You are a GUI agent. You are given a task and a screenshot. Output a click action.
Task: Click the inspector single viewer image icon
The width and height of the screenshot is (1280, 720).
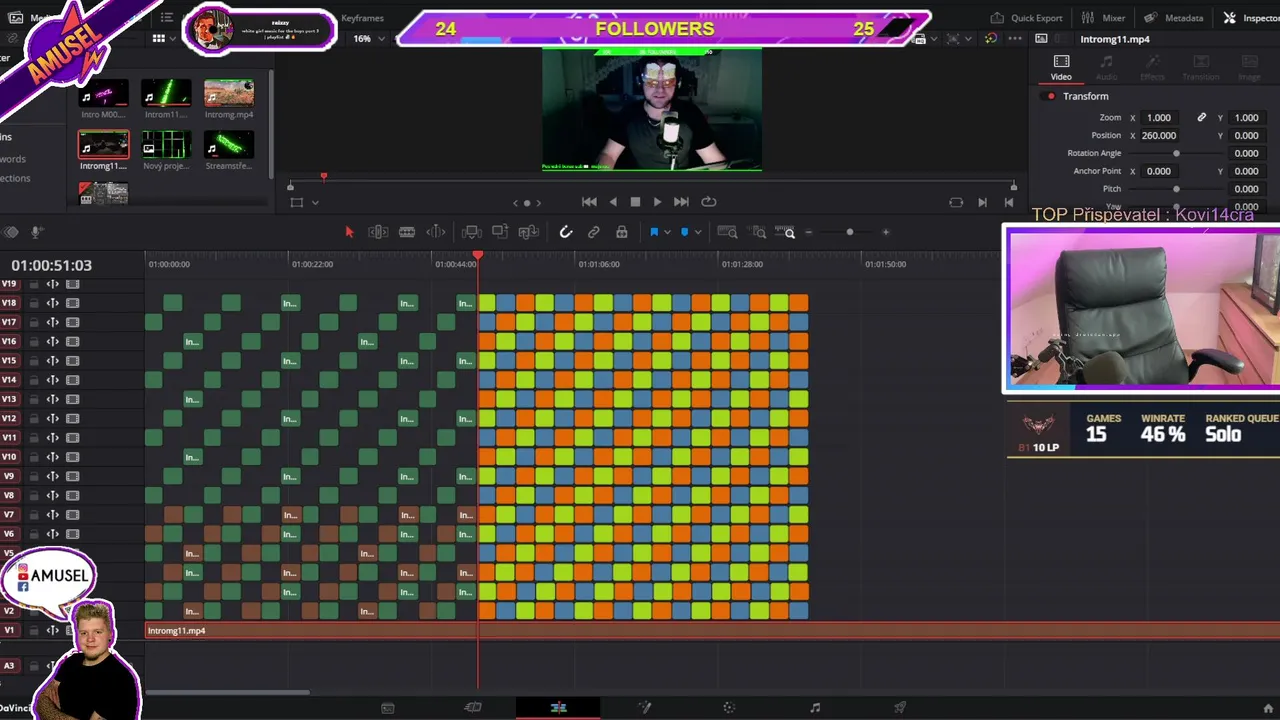pyautogui.click(x=1041, y=38)
